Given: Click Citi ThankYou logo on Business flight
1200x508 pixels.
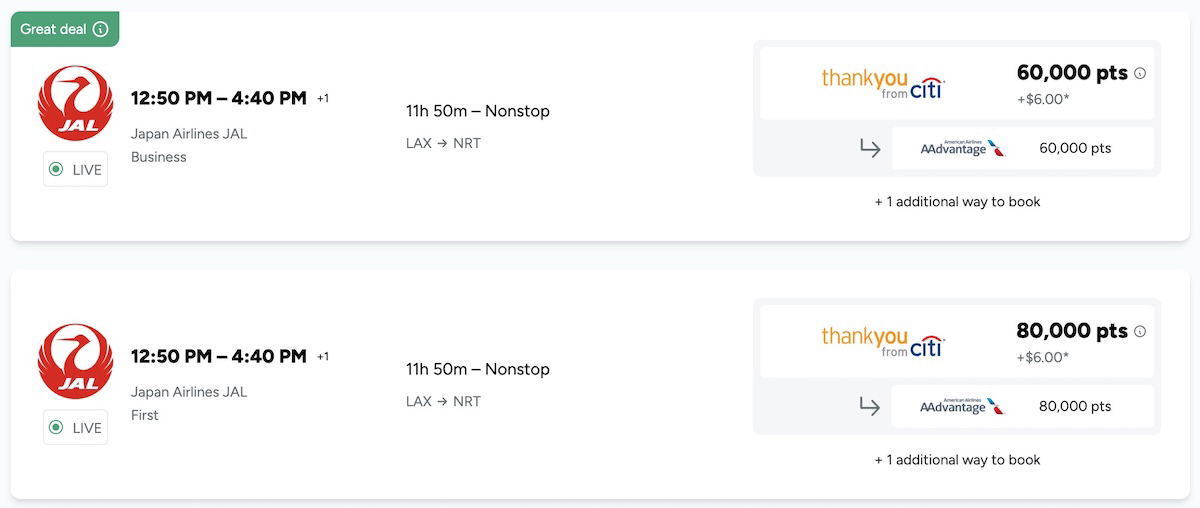Looking at the screenshot, I should click(x=882, y=83).
